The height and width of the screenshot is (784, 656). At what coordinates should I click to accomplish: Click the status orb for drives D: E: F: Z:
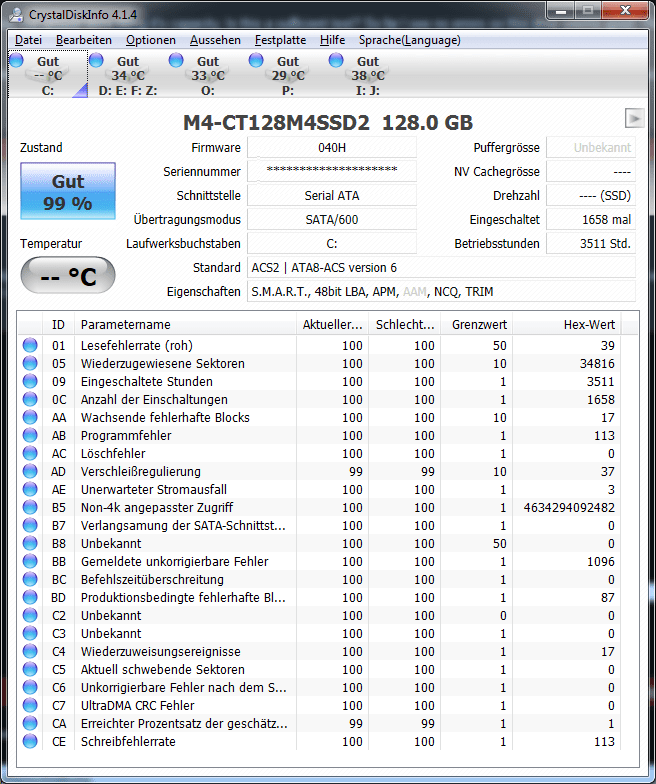[96, 60]
